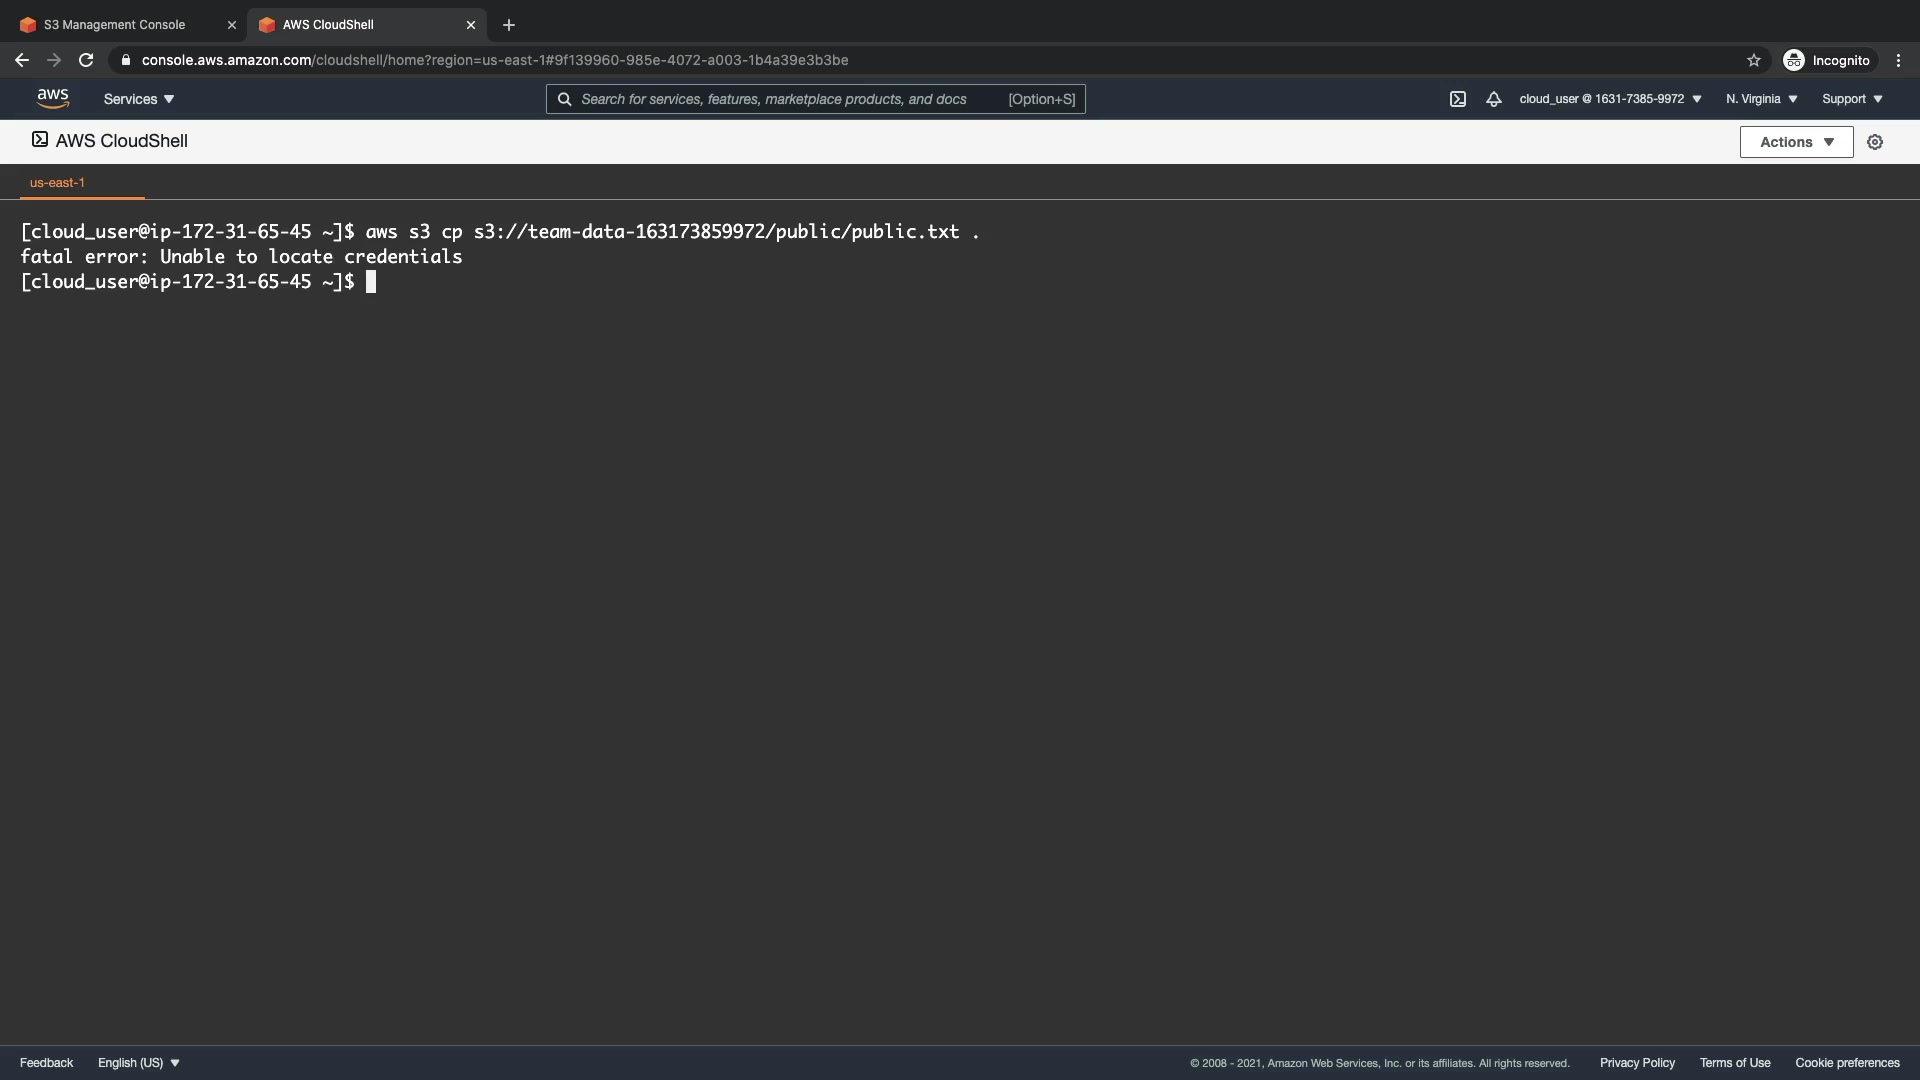Open the Support menu
The image size is (1920, 1080).
(1852, 99)
